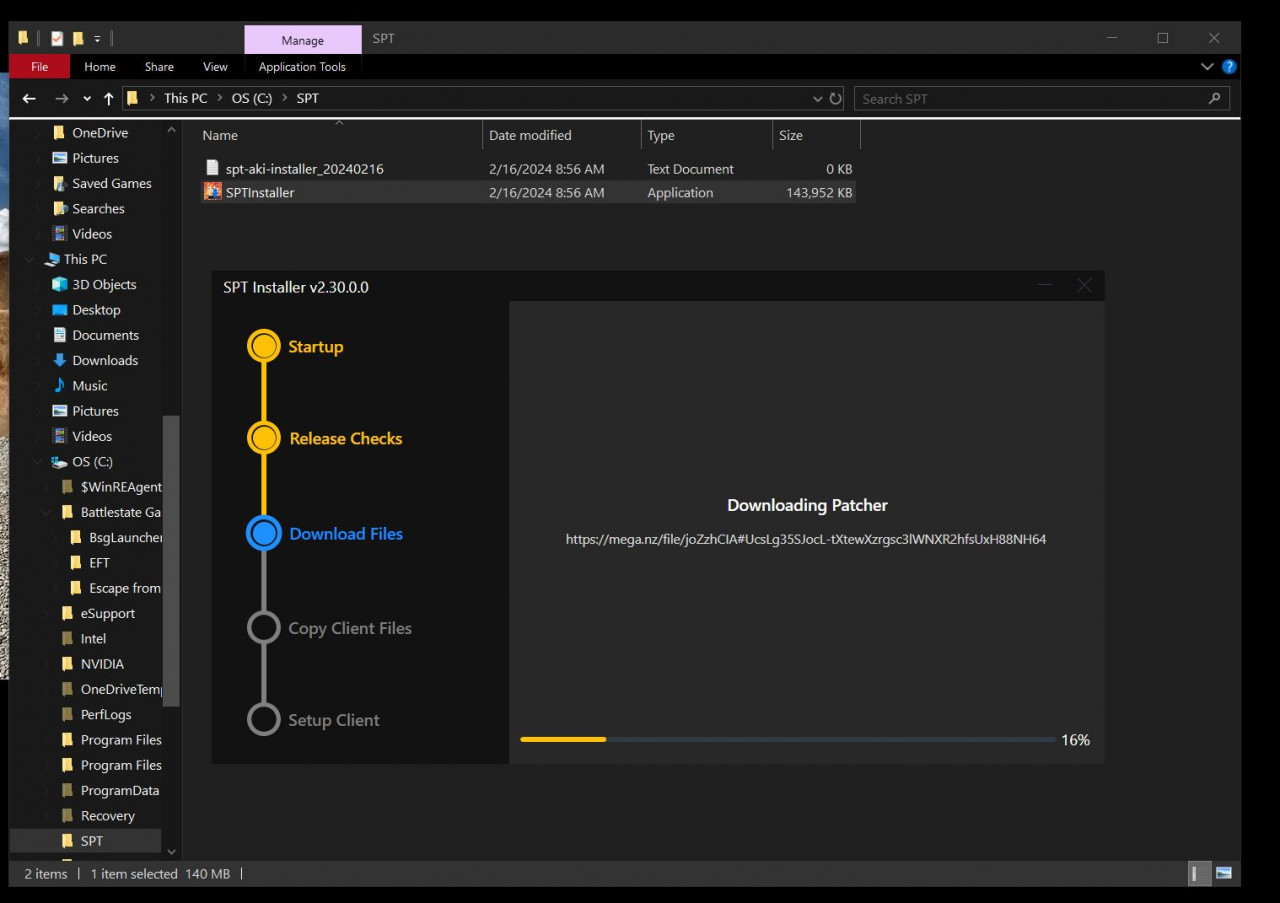
Task: Click the Startup step circle in installer
Action: click(264, 347)
